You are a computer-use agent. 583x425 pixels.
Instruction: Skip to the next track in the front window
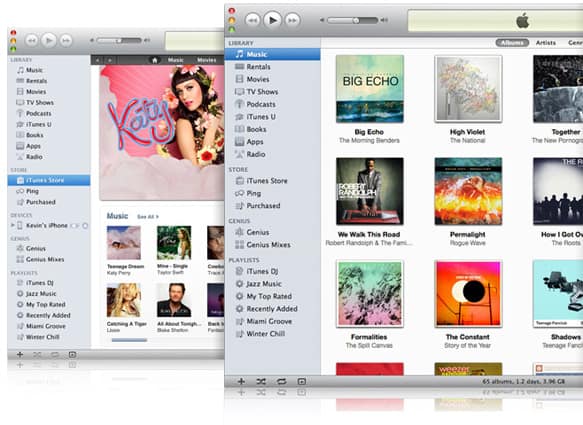pyautogui.click(x=293, y=20)
